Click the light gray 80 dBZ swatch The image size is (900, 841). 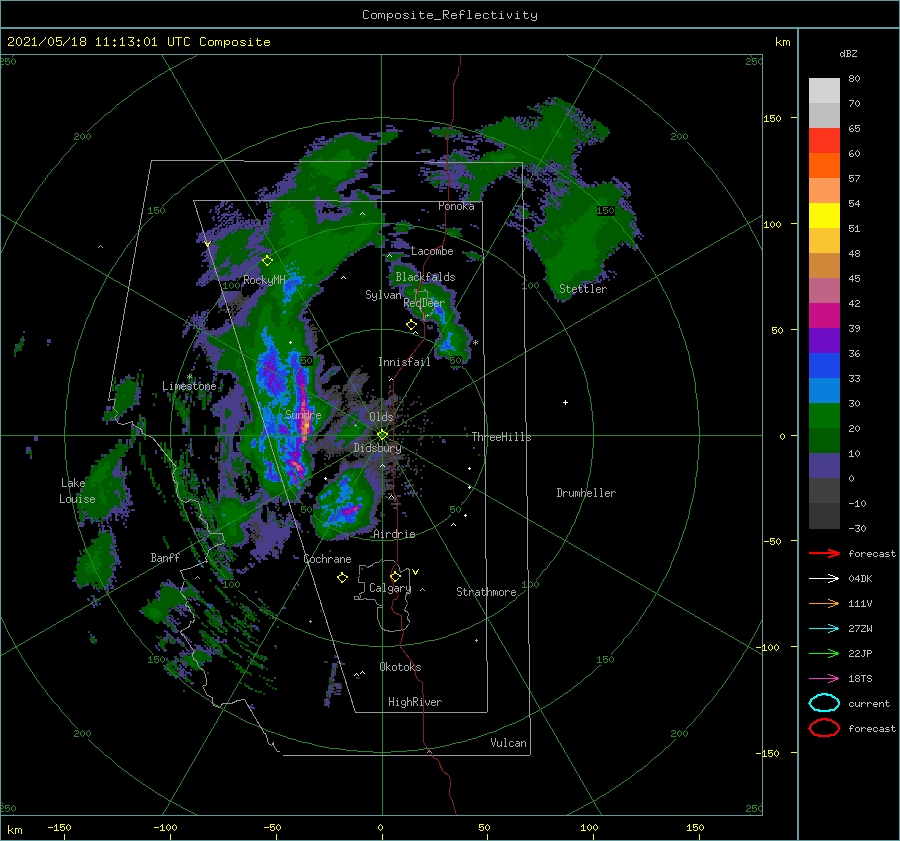click(824, 91)
